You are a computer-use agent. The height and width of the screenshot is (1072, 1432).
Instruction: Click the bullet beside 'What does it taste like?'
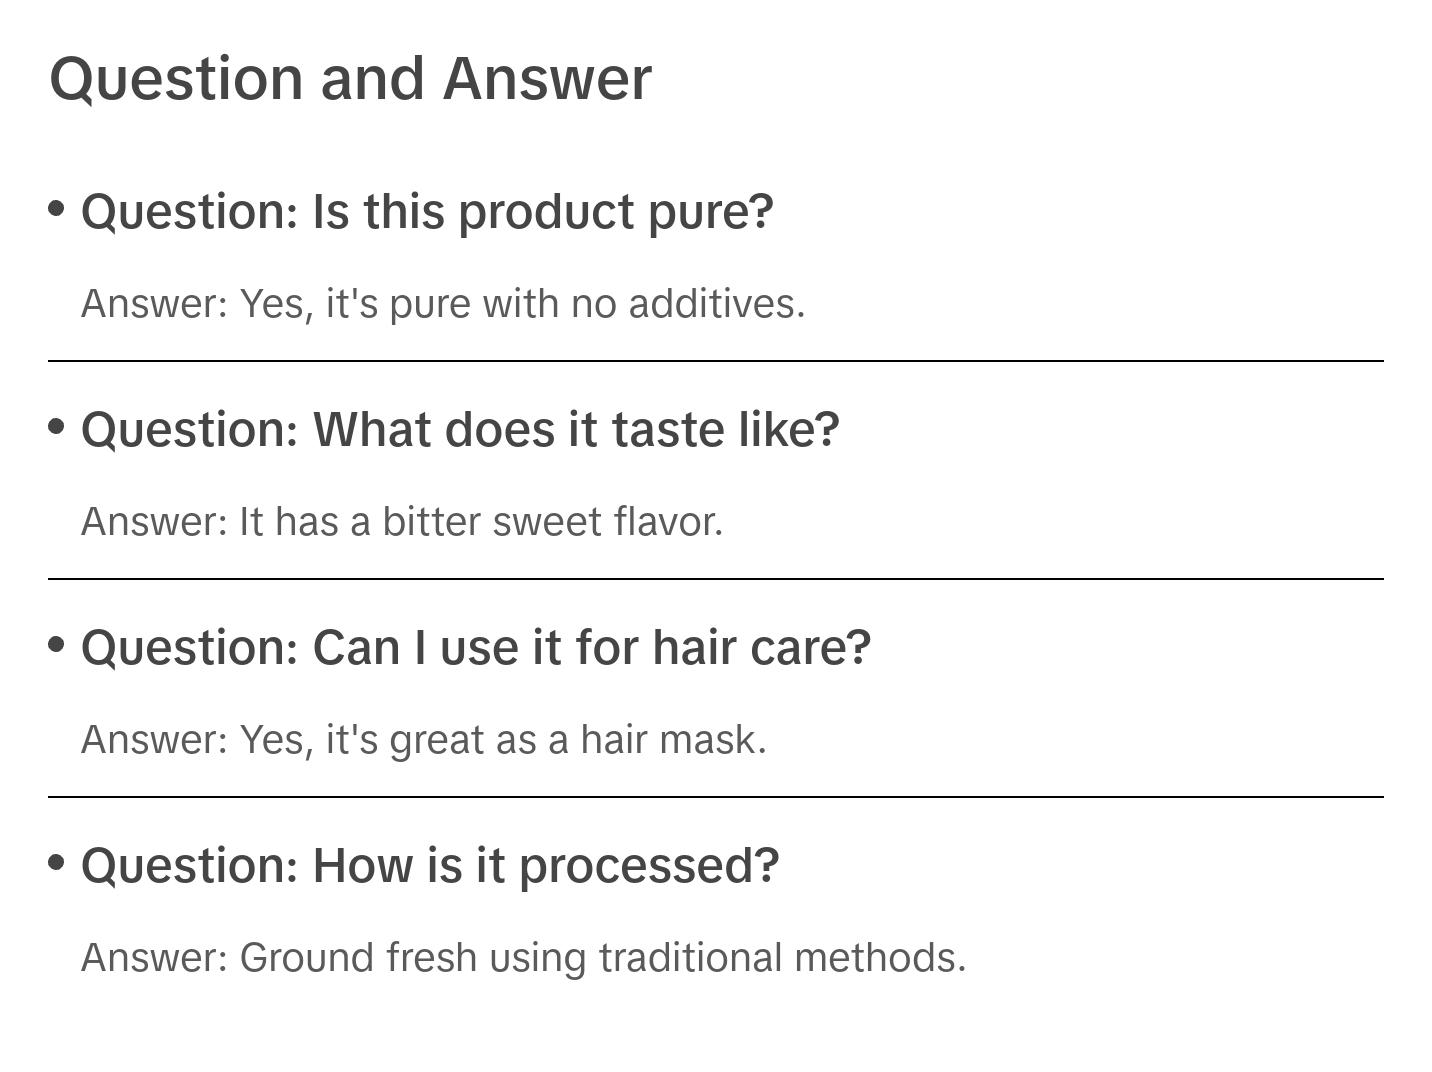coord(57,427)
